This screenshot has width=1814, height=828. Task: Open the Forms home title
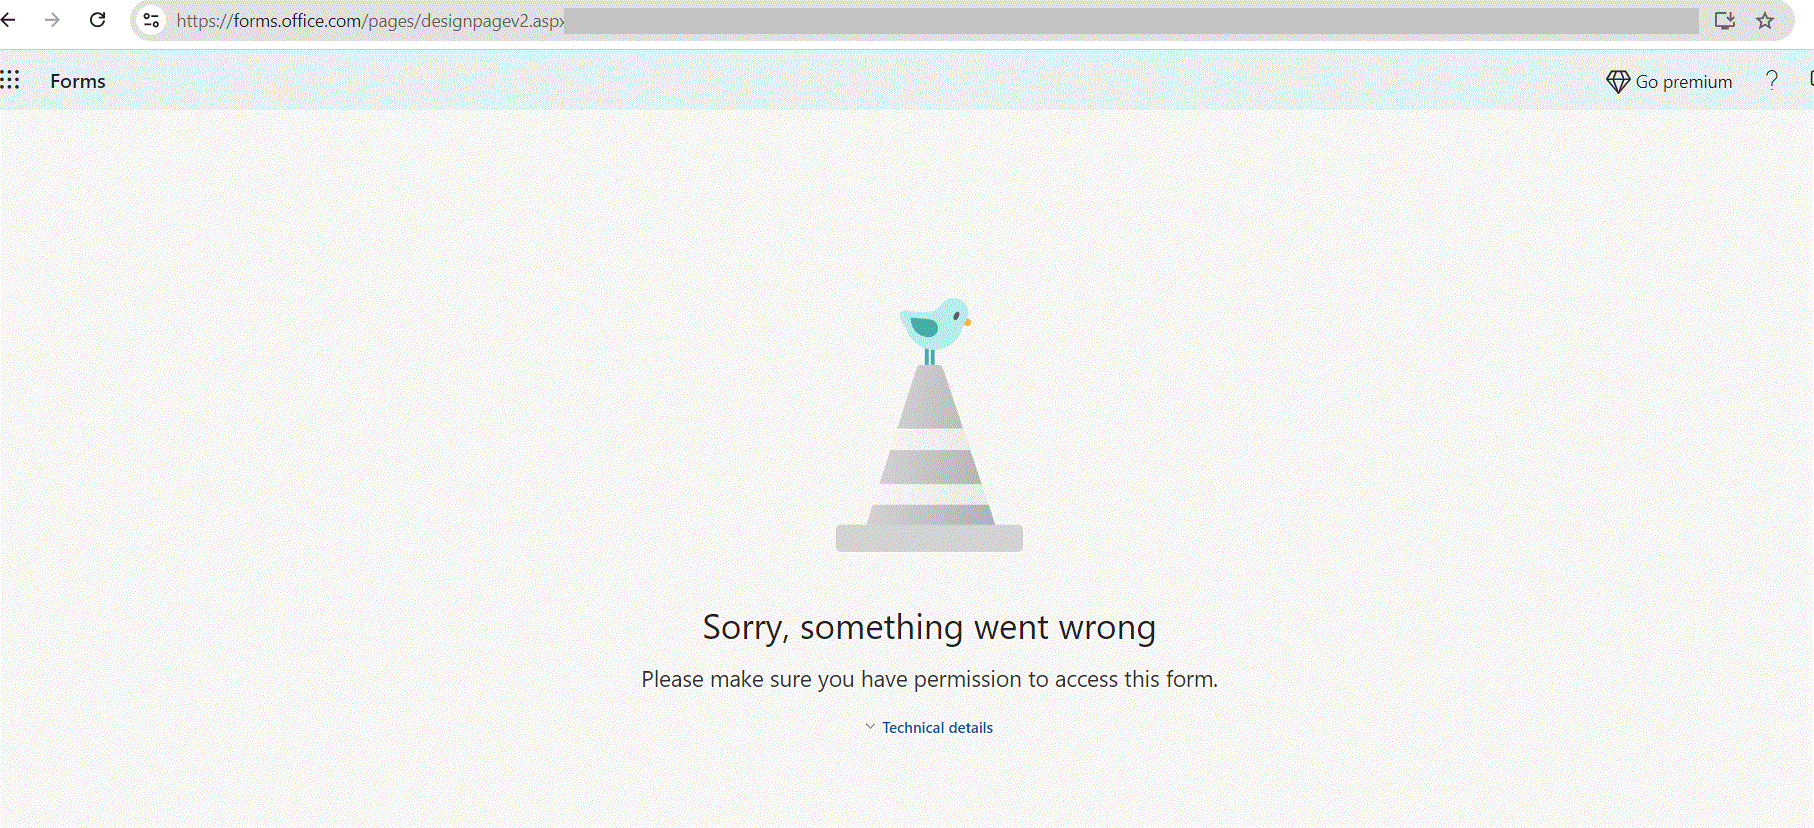78,81
